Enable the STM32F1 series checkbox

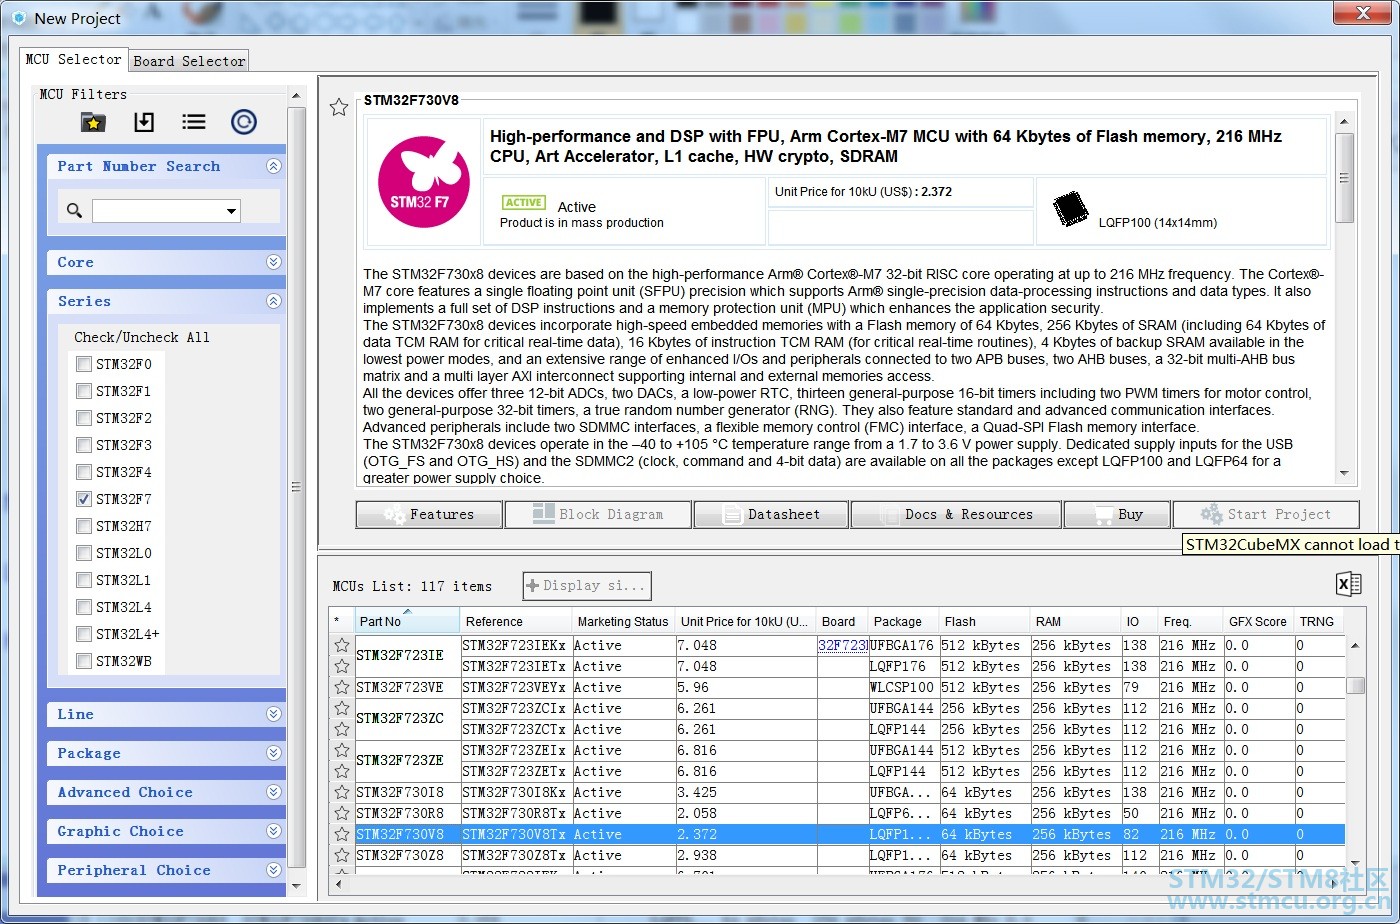point(84,391)
